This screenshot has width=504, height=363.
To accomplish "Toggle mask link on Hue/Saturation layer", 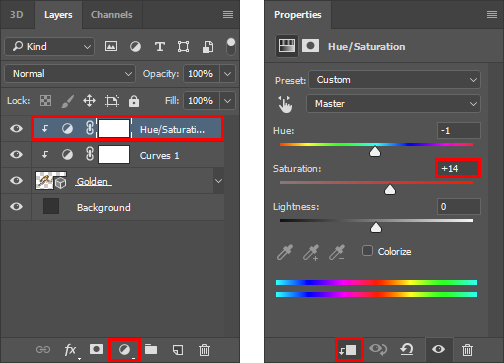I will tap(90, 128).
